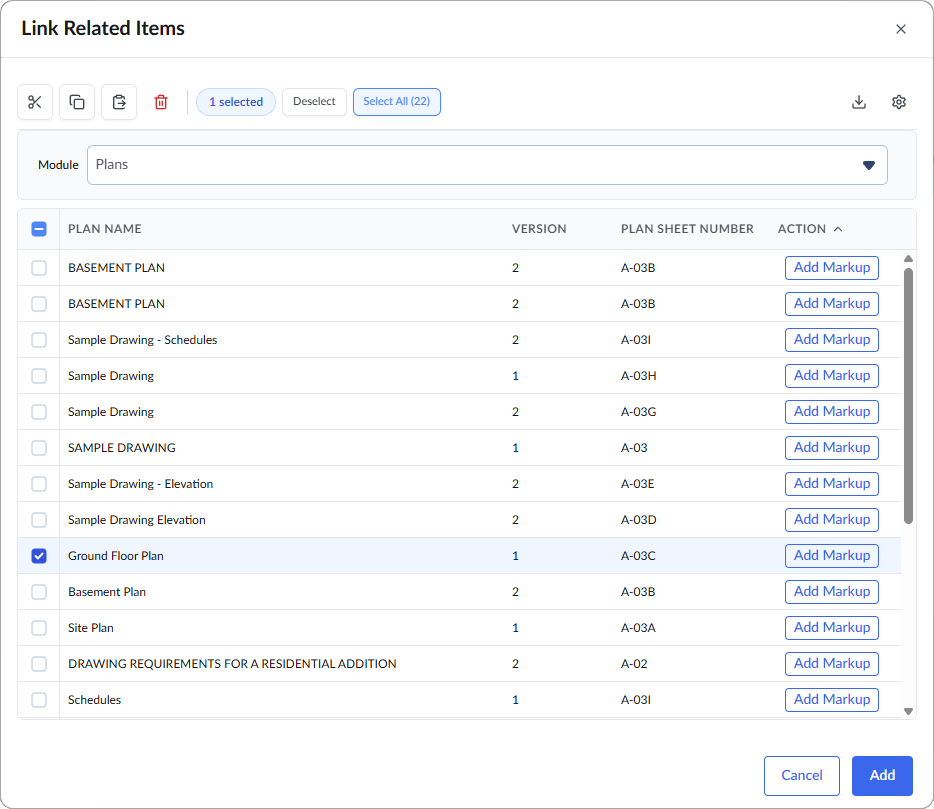Screen dimensions: 934x809
Task: Click the Cancel button
Action: coord(802,776)
